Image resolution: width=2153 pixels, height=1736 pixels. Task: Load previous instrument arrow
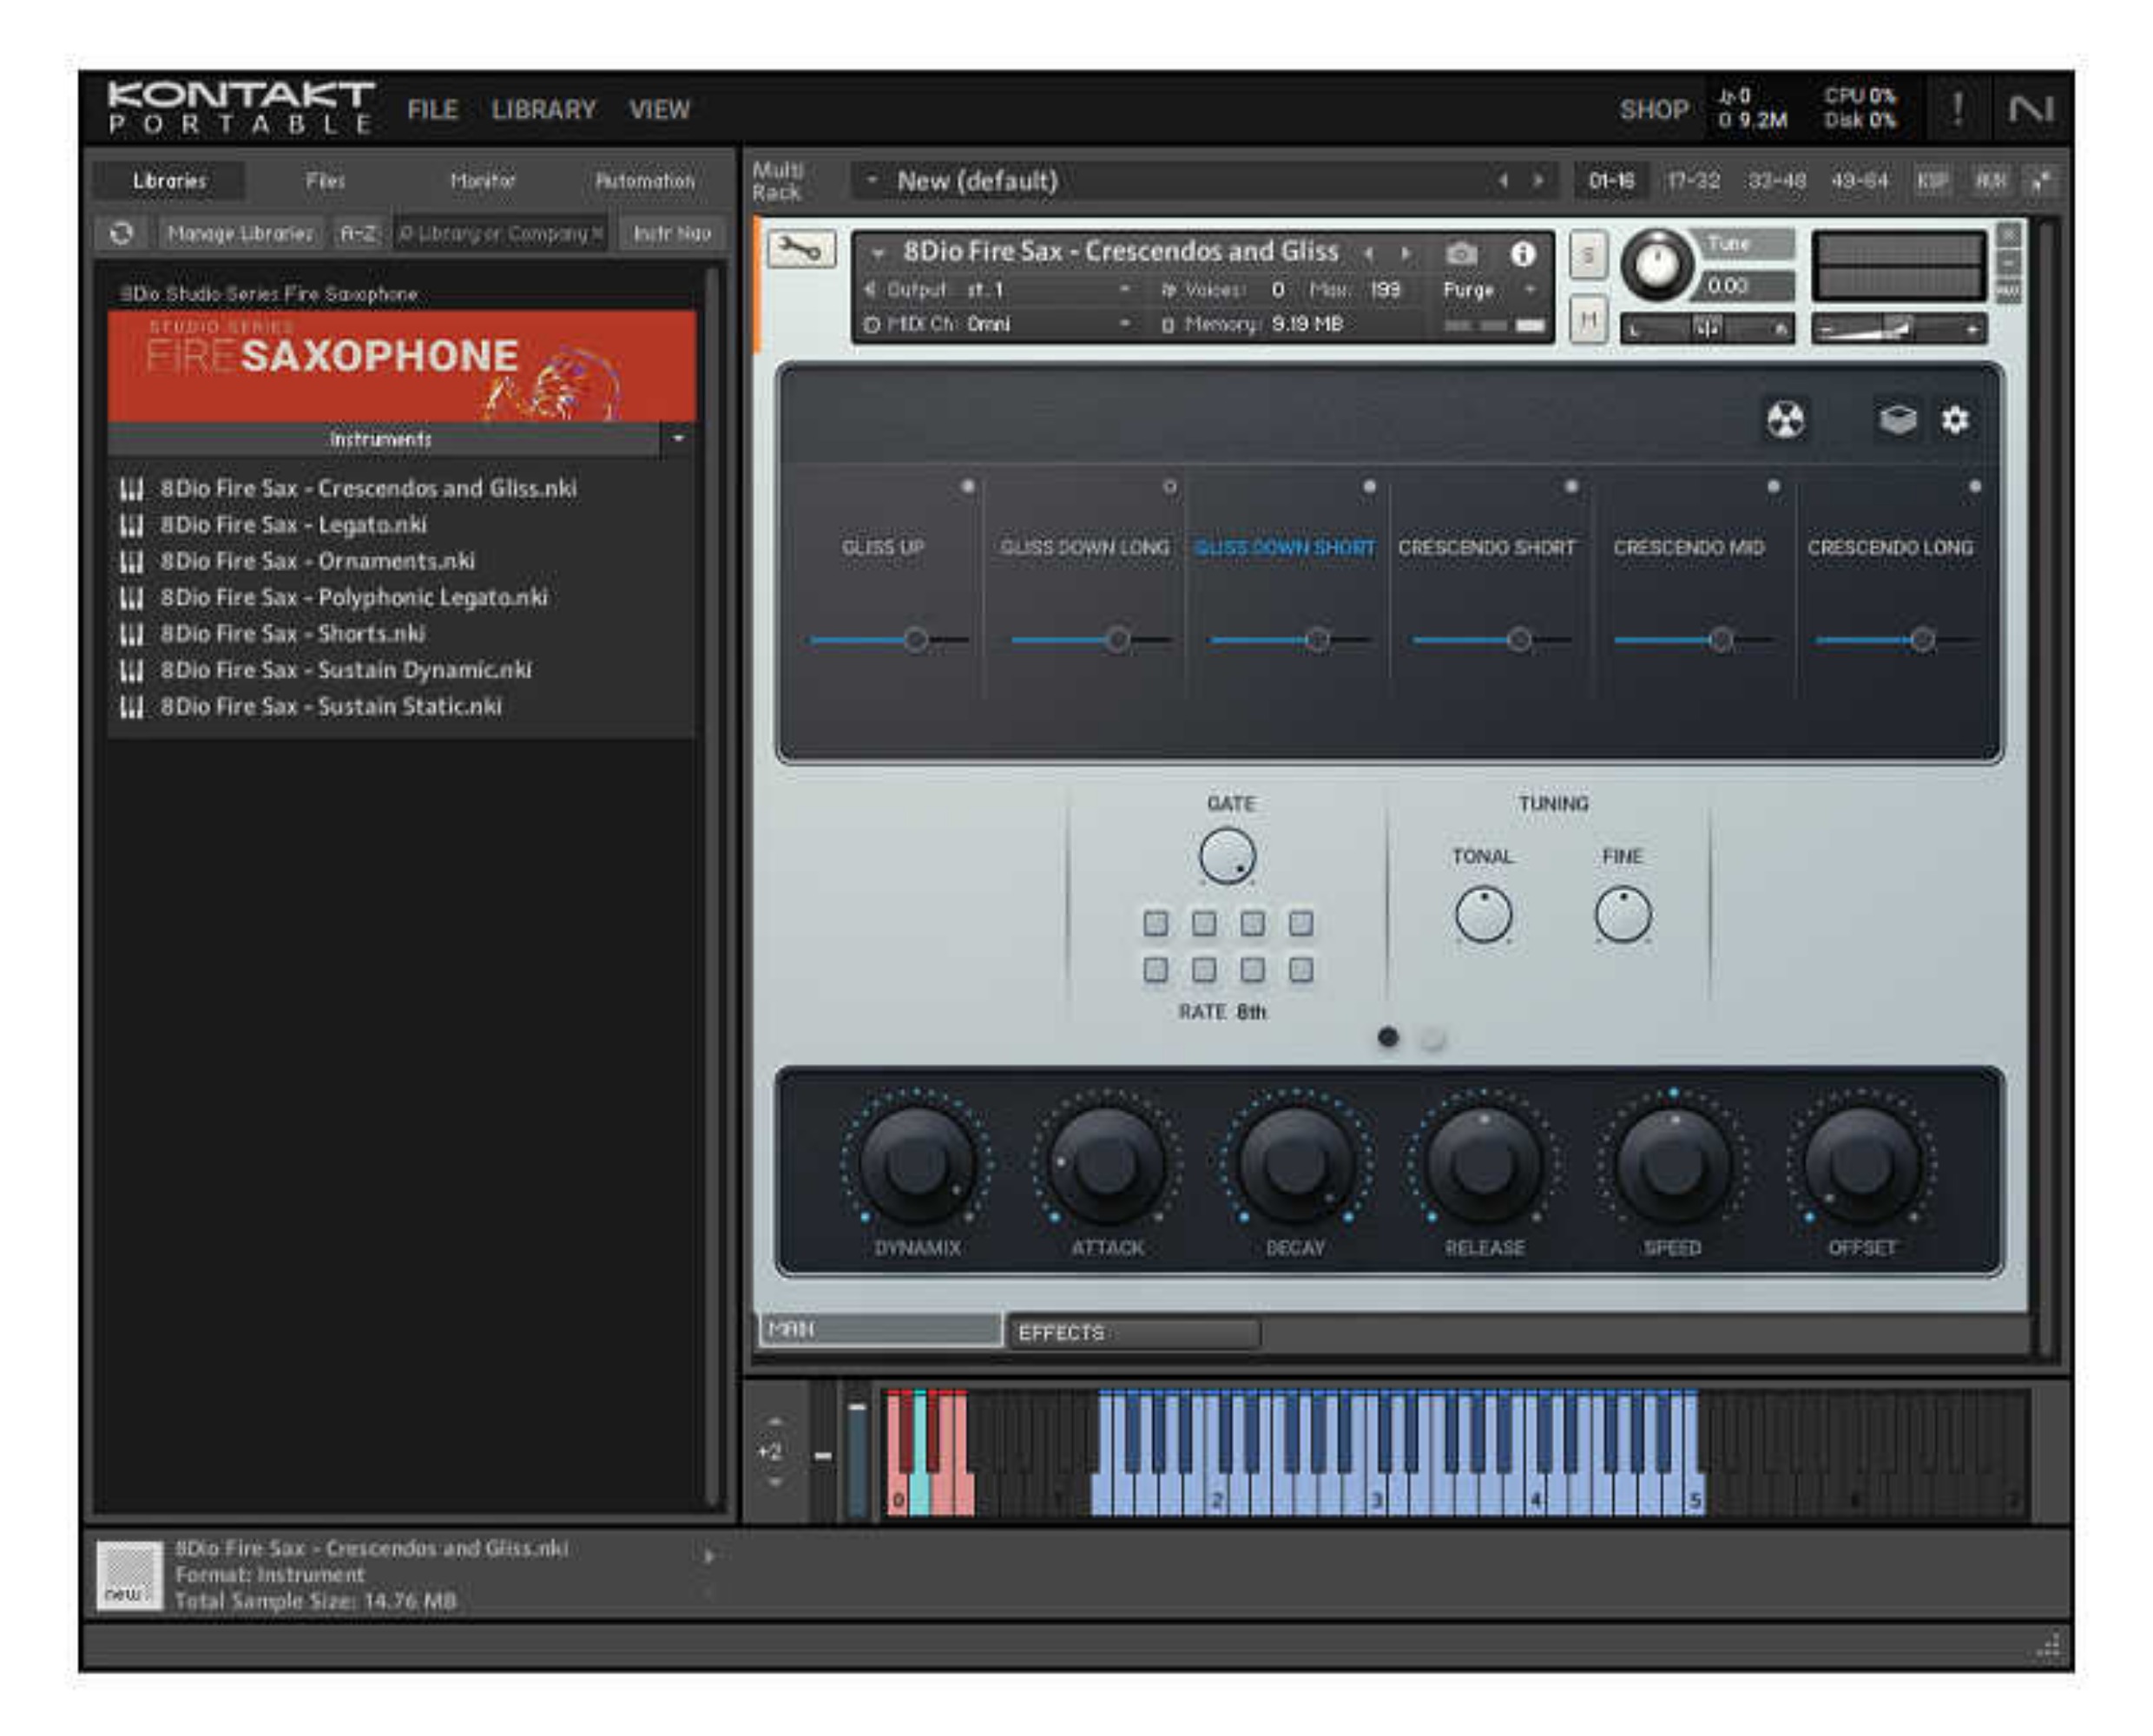pos(1369,254)
